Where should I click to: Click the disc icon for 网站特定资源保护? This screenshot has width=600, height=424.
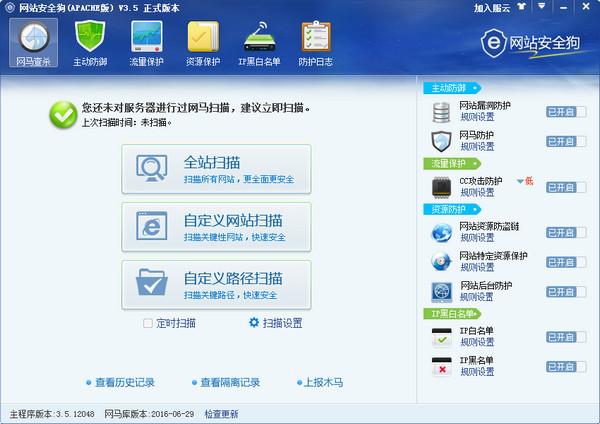click(x=441, y=262)
